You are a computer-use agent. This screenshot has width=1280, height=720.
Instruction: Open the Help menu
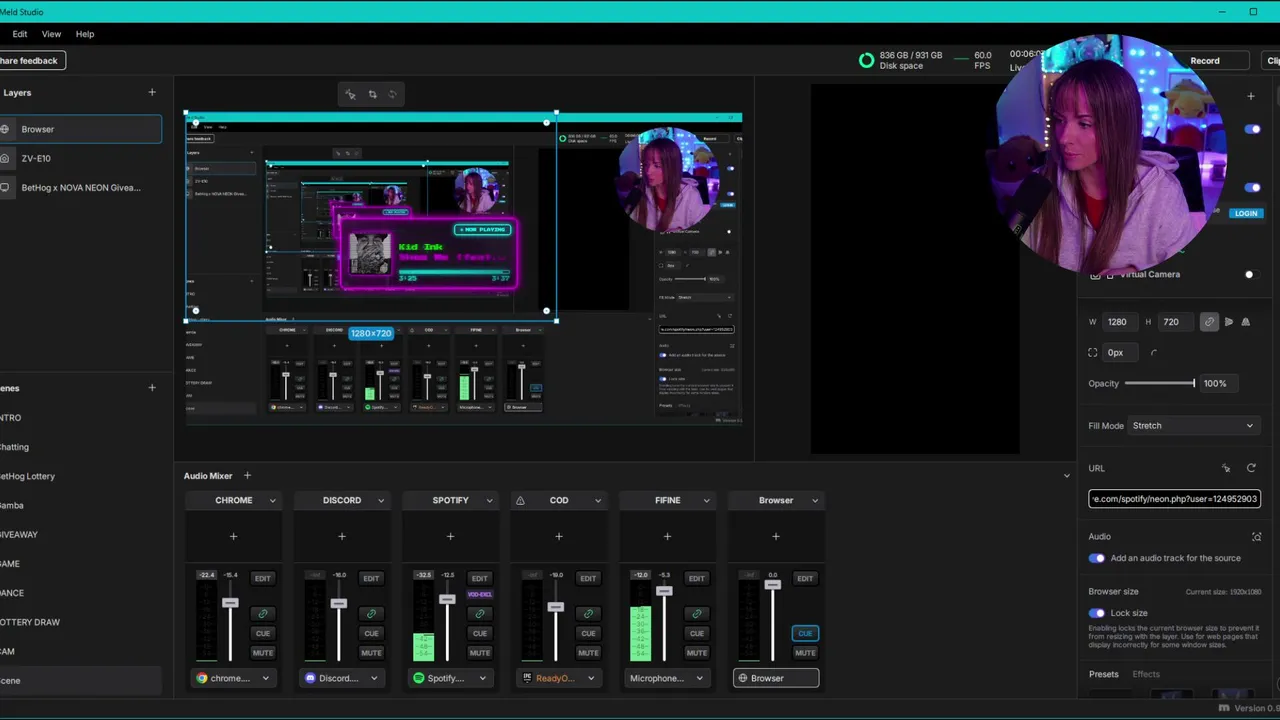click(x=85, y=34)
